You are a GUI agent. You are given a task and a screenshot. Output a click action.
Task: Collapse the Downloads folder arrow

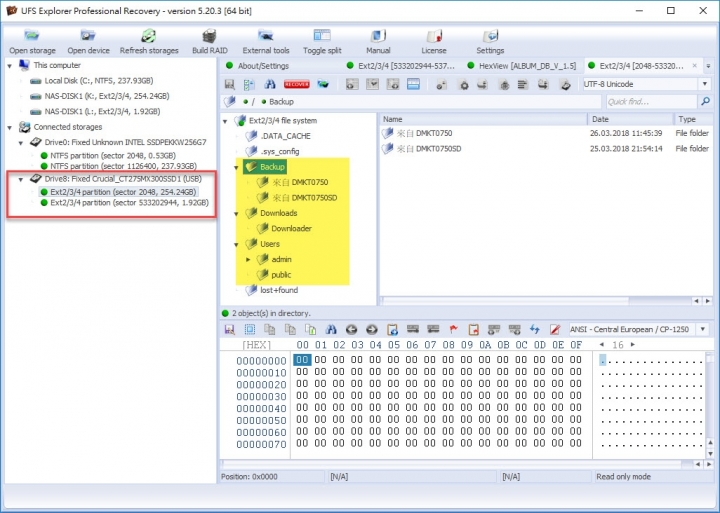point(237,214)
